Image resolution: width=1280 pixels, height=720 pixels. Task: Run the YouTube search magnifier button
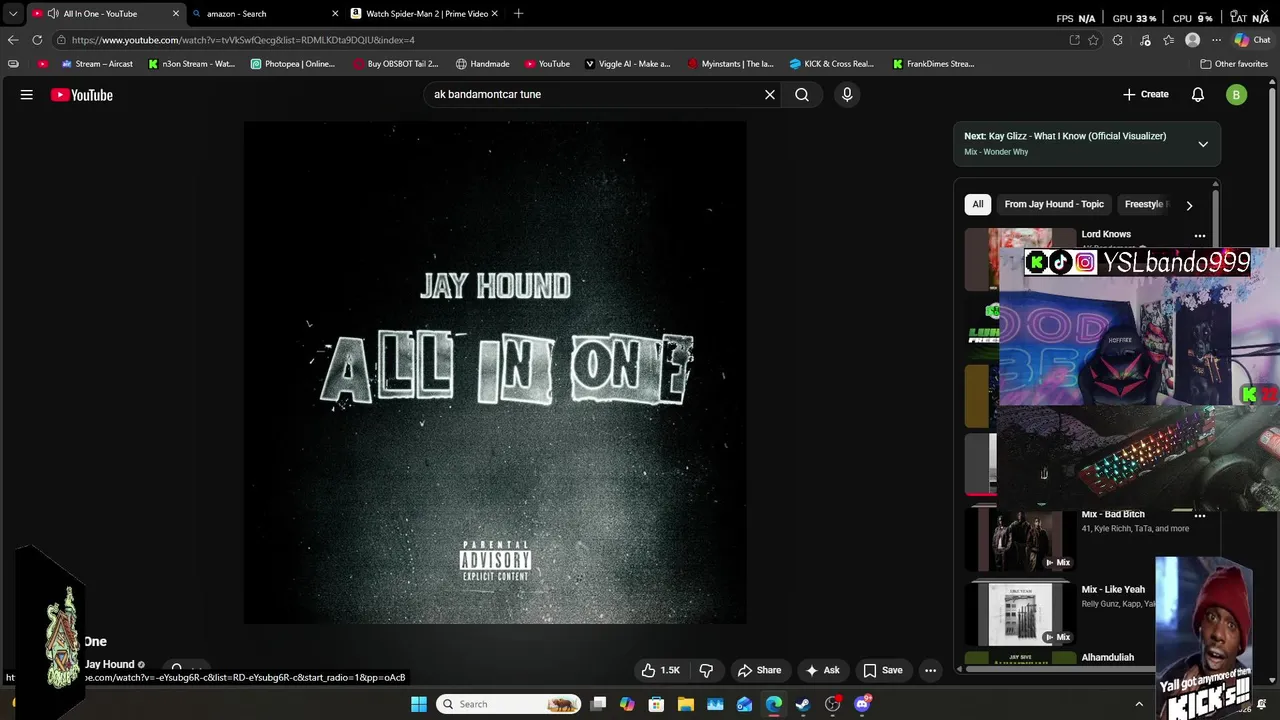click(x=802, y=95)
